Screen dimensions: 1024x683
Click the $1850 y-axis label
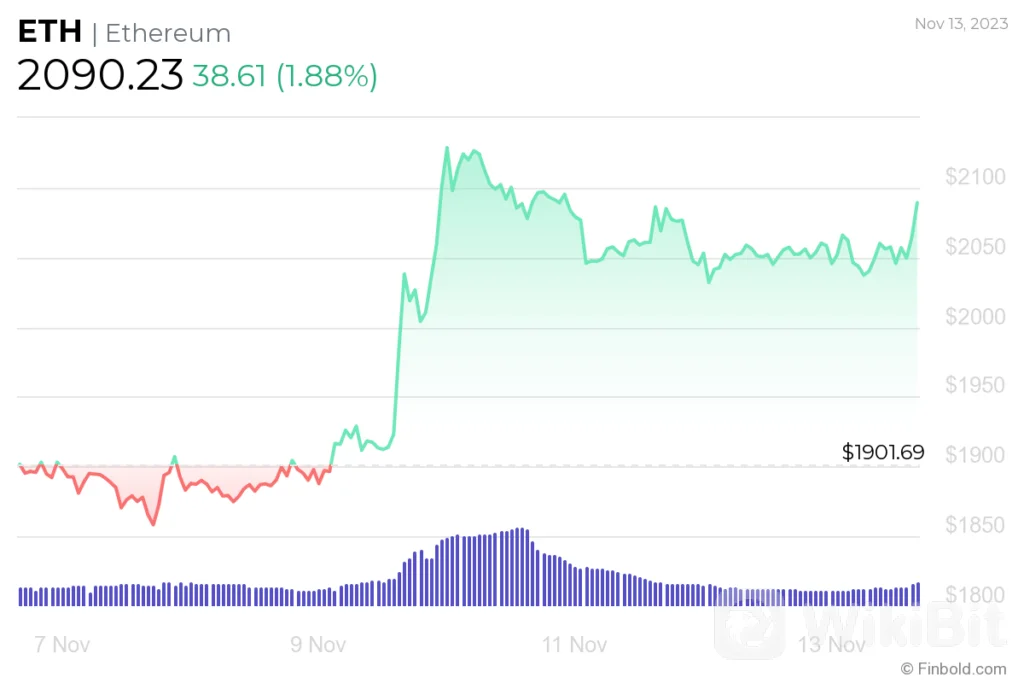976,525
